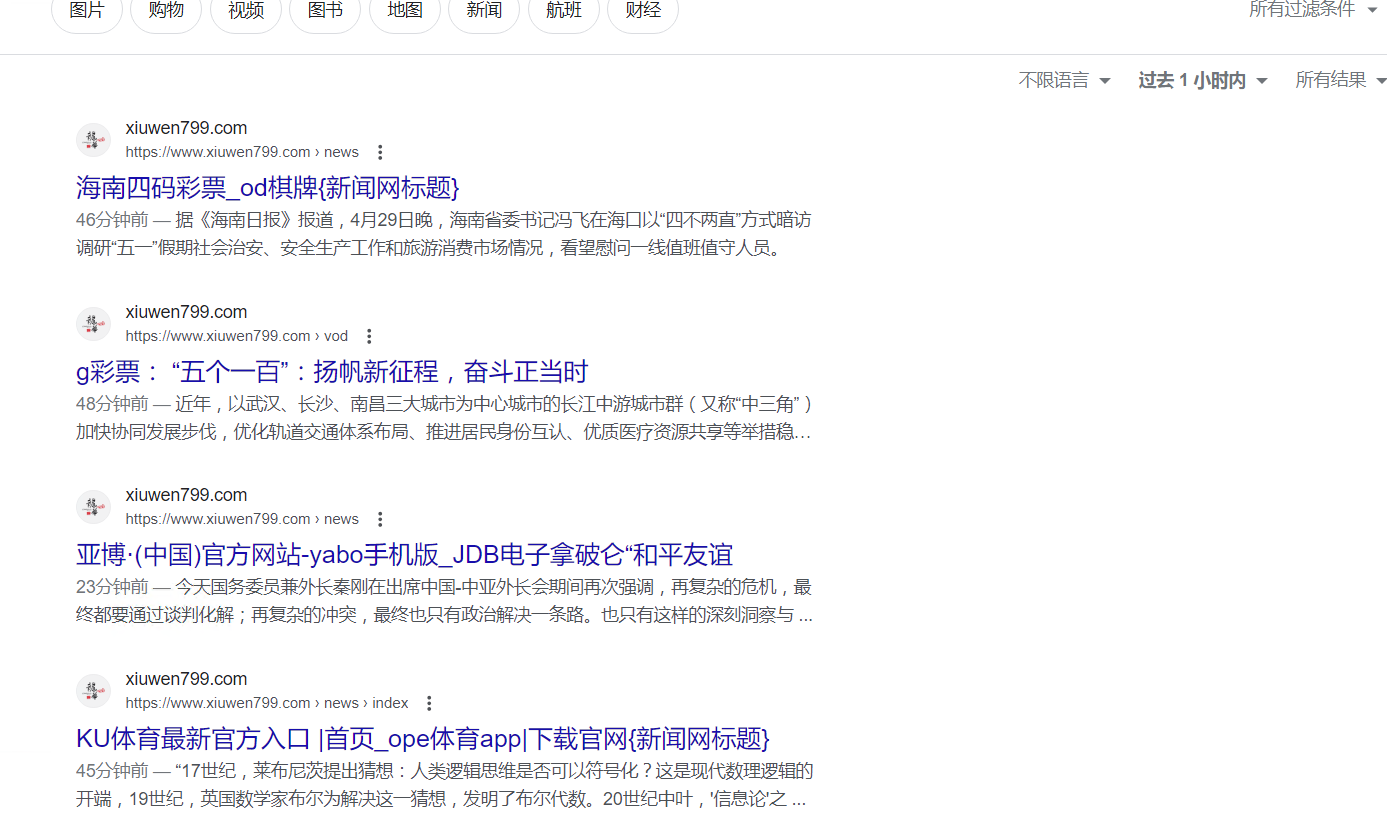Click the site favicon above 海南四码彩票 result
The width and height of the screenshot is (1387, 823).
click(94, 140)
